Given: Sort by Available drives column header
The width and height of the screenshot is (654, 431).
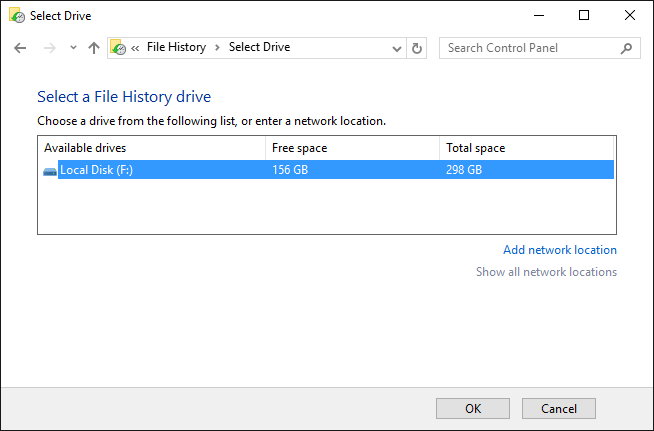Looking at the screenshot, I should tap(151, 148).
